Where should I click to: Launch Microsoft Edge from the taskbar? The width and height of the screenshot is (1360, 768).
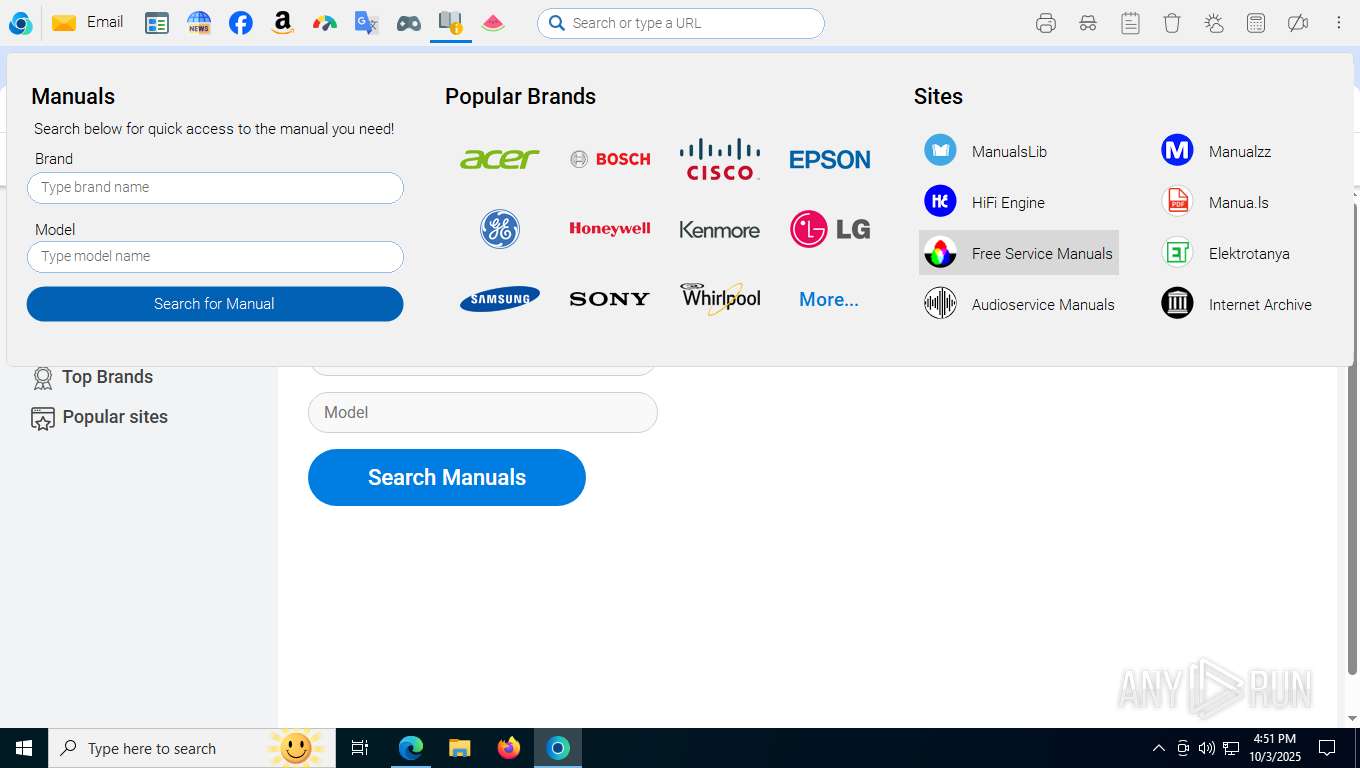click(411, 748)
